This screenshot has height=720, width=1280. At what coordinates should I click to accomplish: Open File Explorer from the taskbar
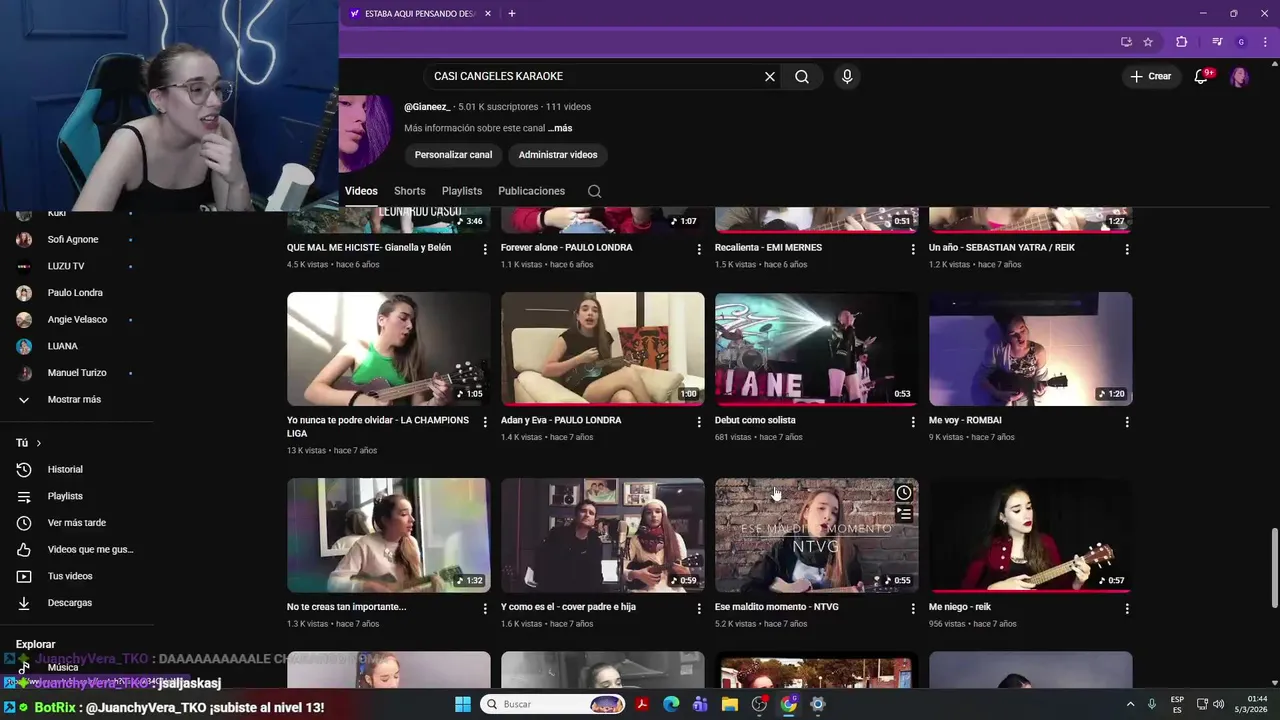pyautogui.click(x=730, y=704)
